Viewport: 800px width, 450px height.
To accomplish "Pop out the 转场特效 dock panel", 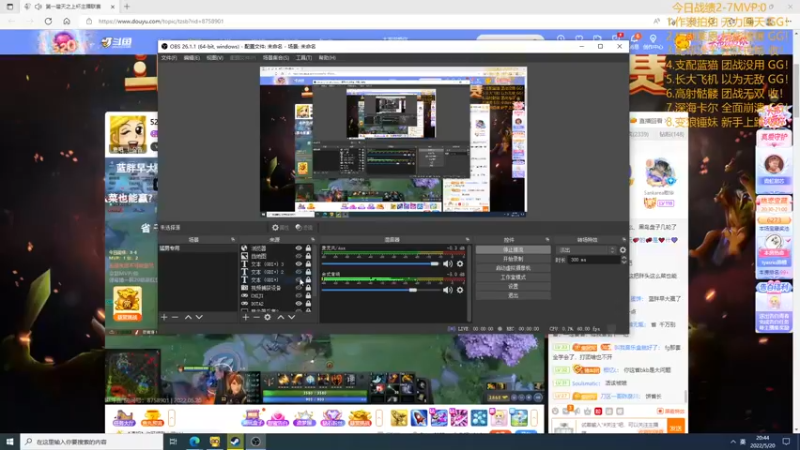I will tap(623, 240).
